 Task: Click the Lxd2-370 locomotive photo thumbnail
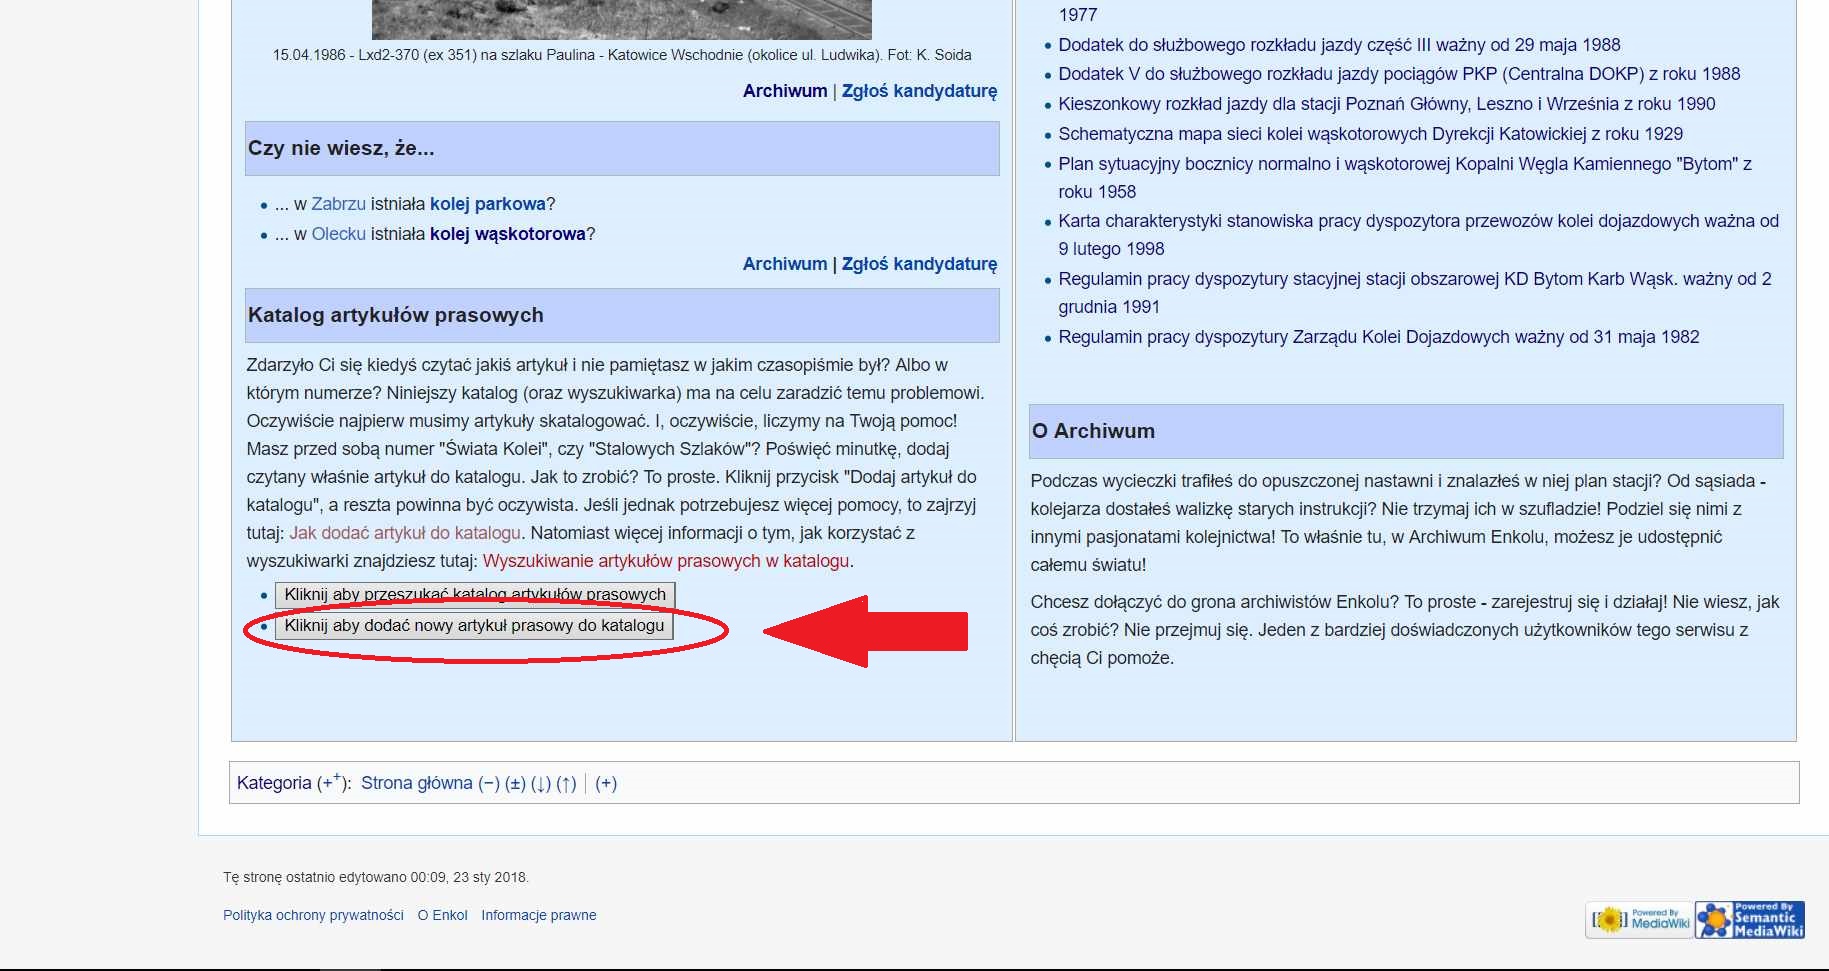point(621,19)
